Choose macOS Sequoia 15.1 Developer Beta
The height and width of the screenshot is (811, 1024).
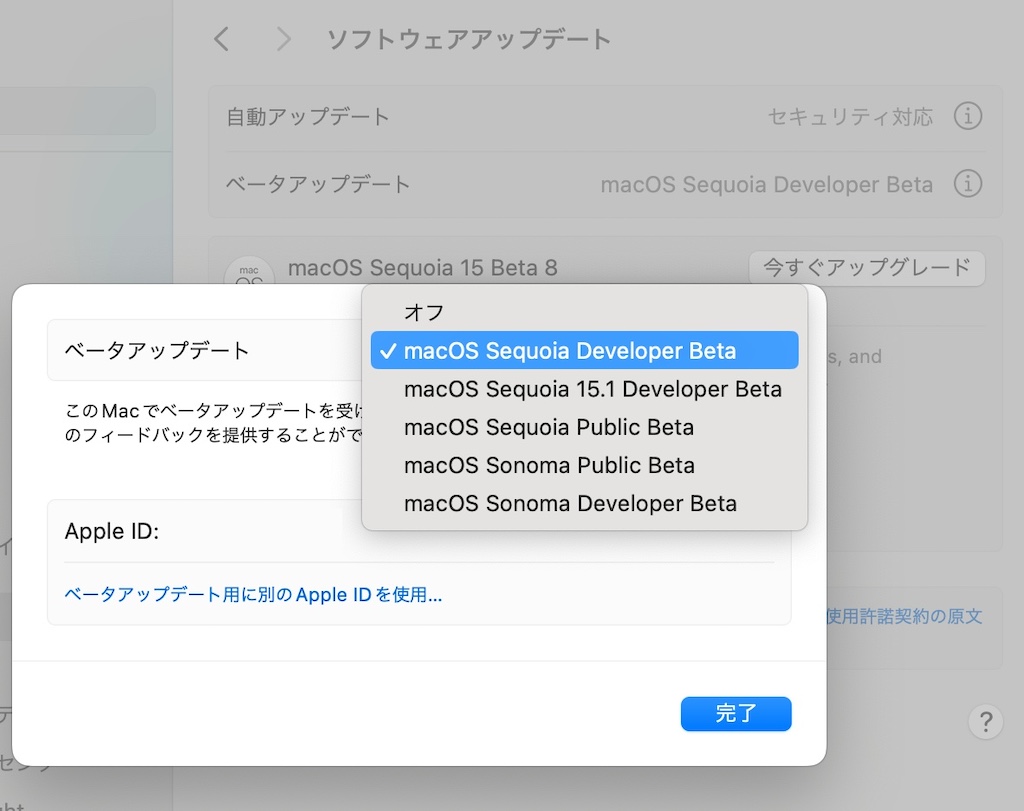584,389
